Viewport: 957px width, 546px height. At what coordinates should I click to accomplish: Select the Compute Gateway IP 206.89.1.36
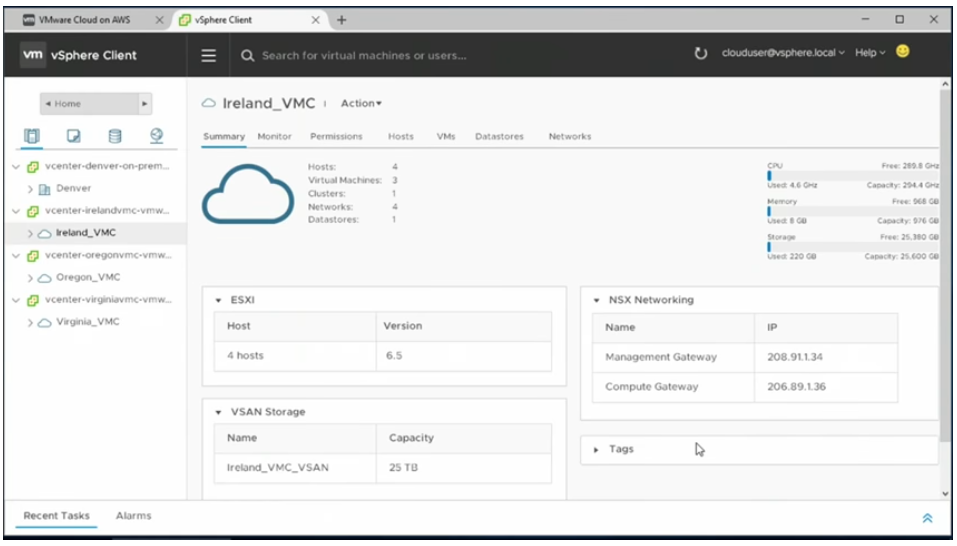(796, 387)
